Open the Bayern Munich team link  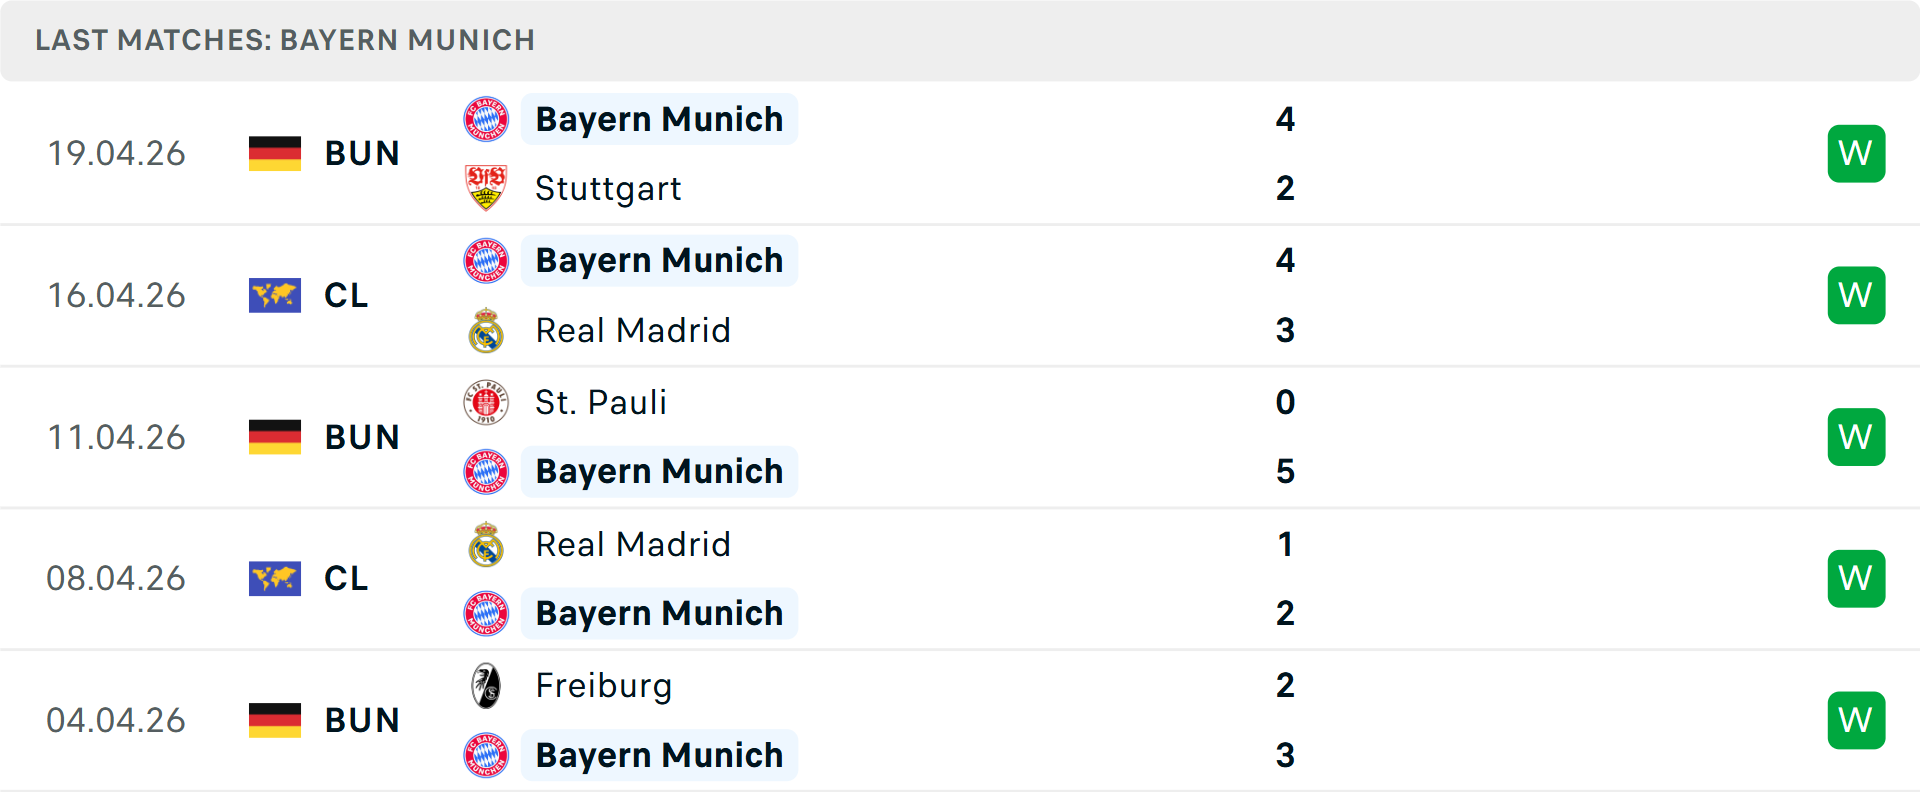click(x=659, y=118)
